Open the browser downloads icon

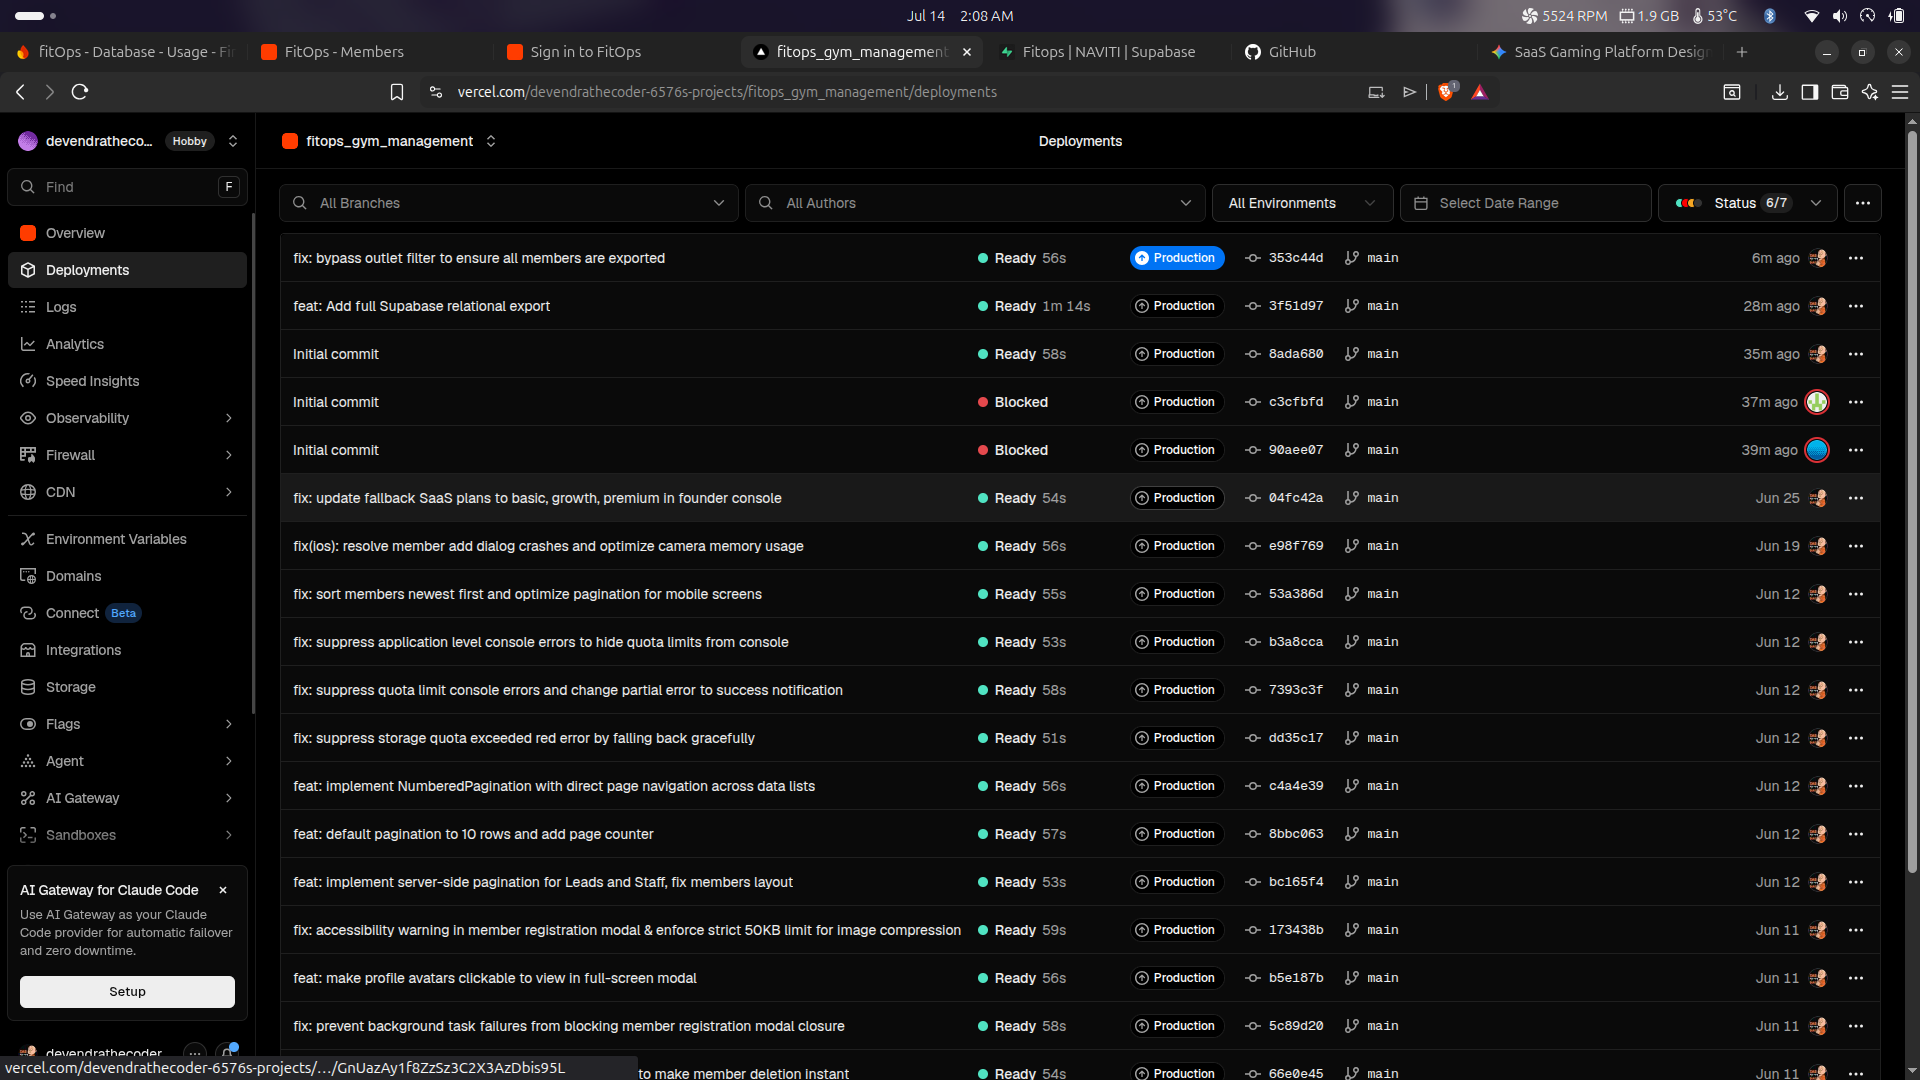1779,92
